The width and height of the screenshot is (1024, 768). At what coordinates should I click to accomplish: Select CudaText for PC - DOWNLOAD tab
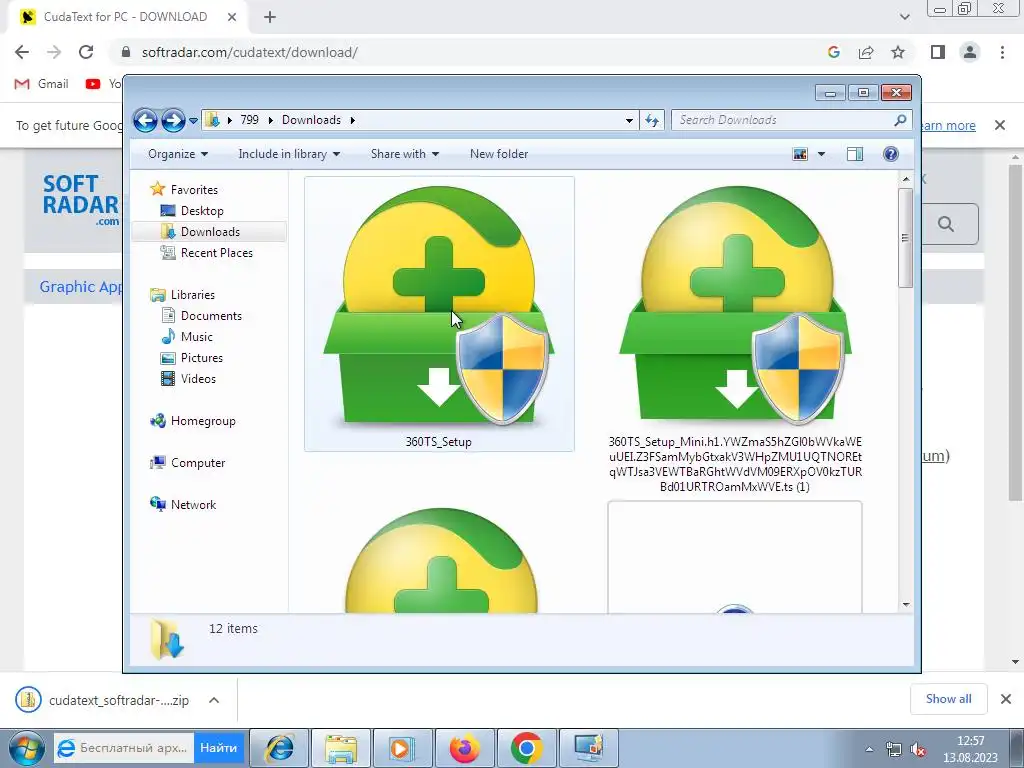(x=127, y=17)
